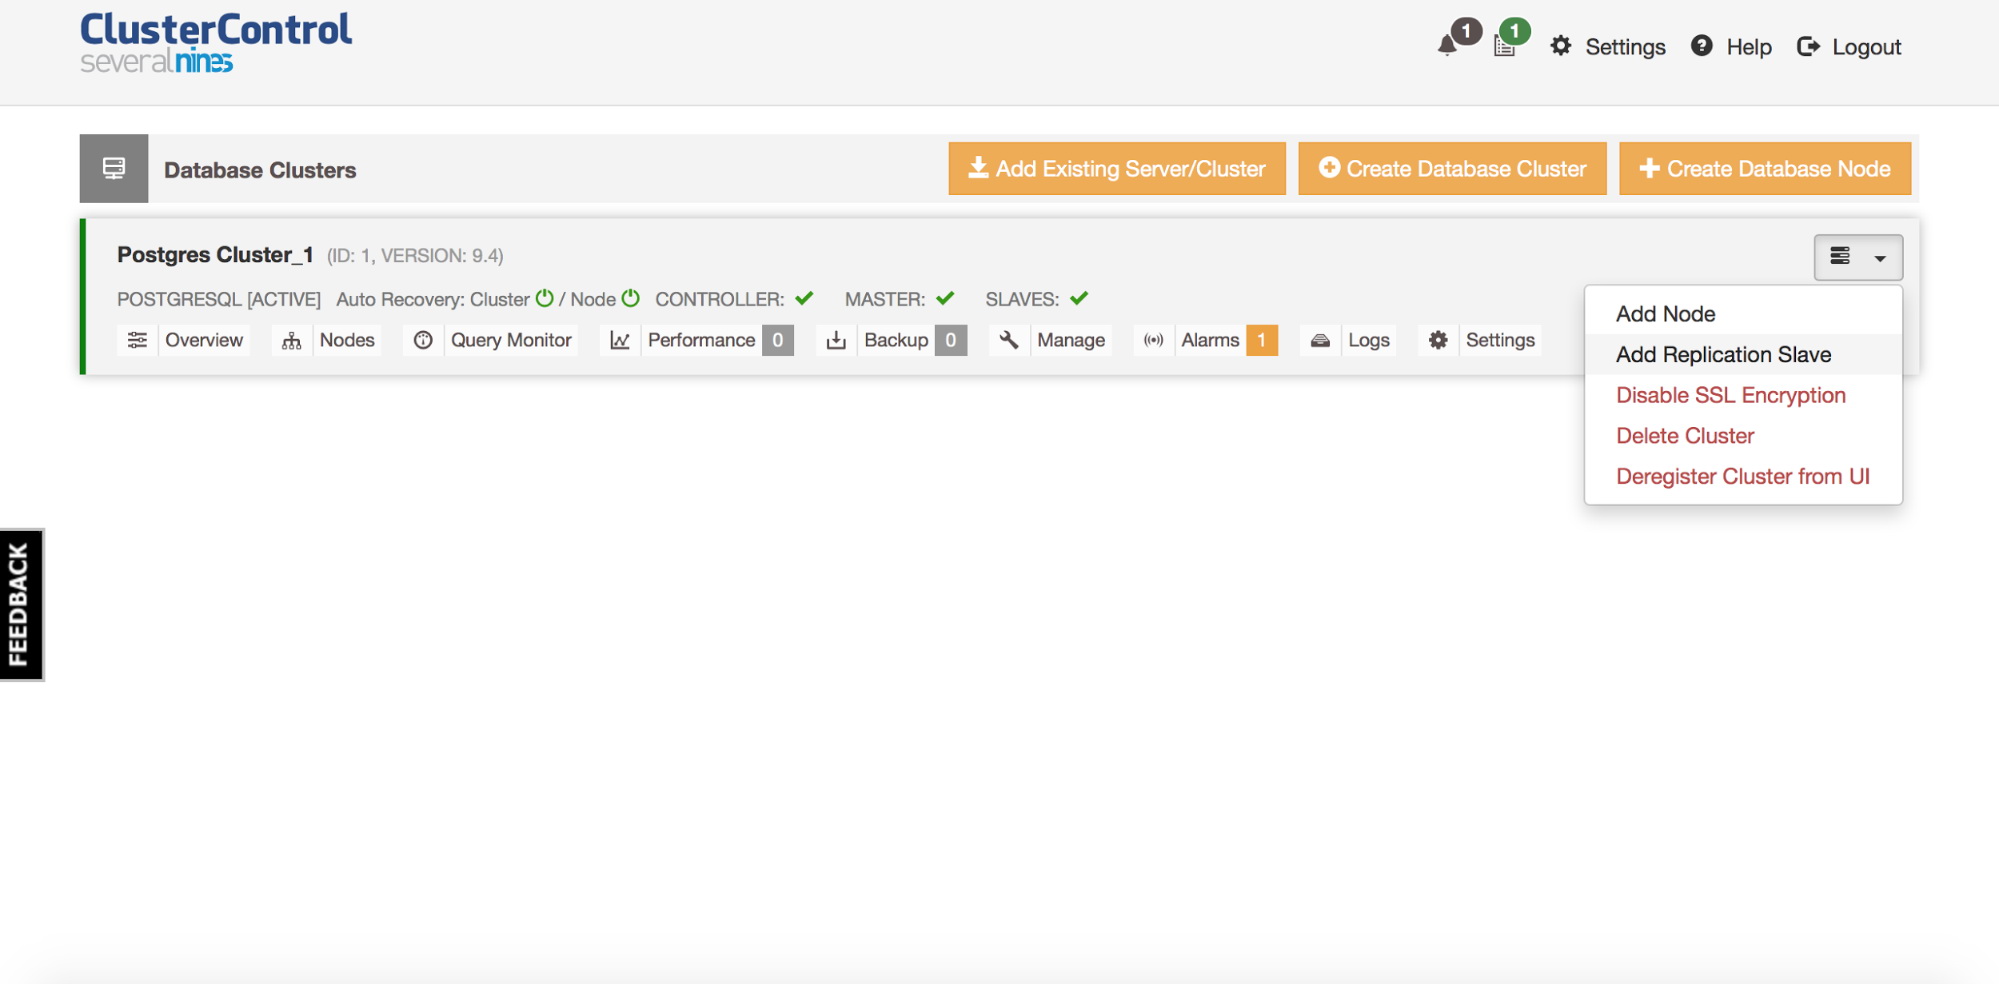Select Deregister Cluster from UI

coord(1743,476)
